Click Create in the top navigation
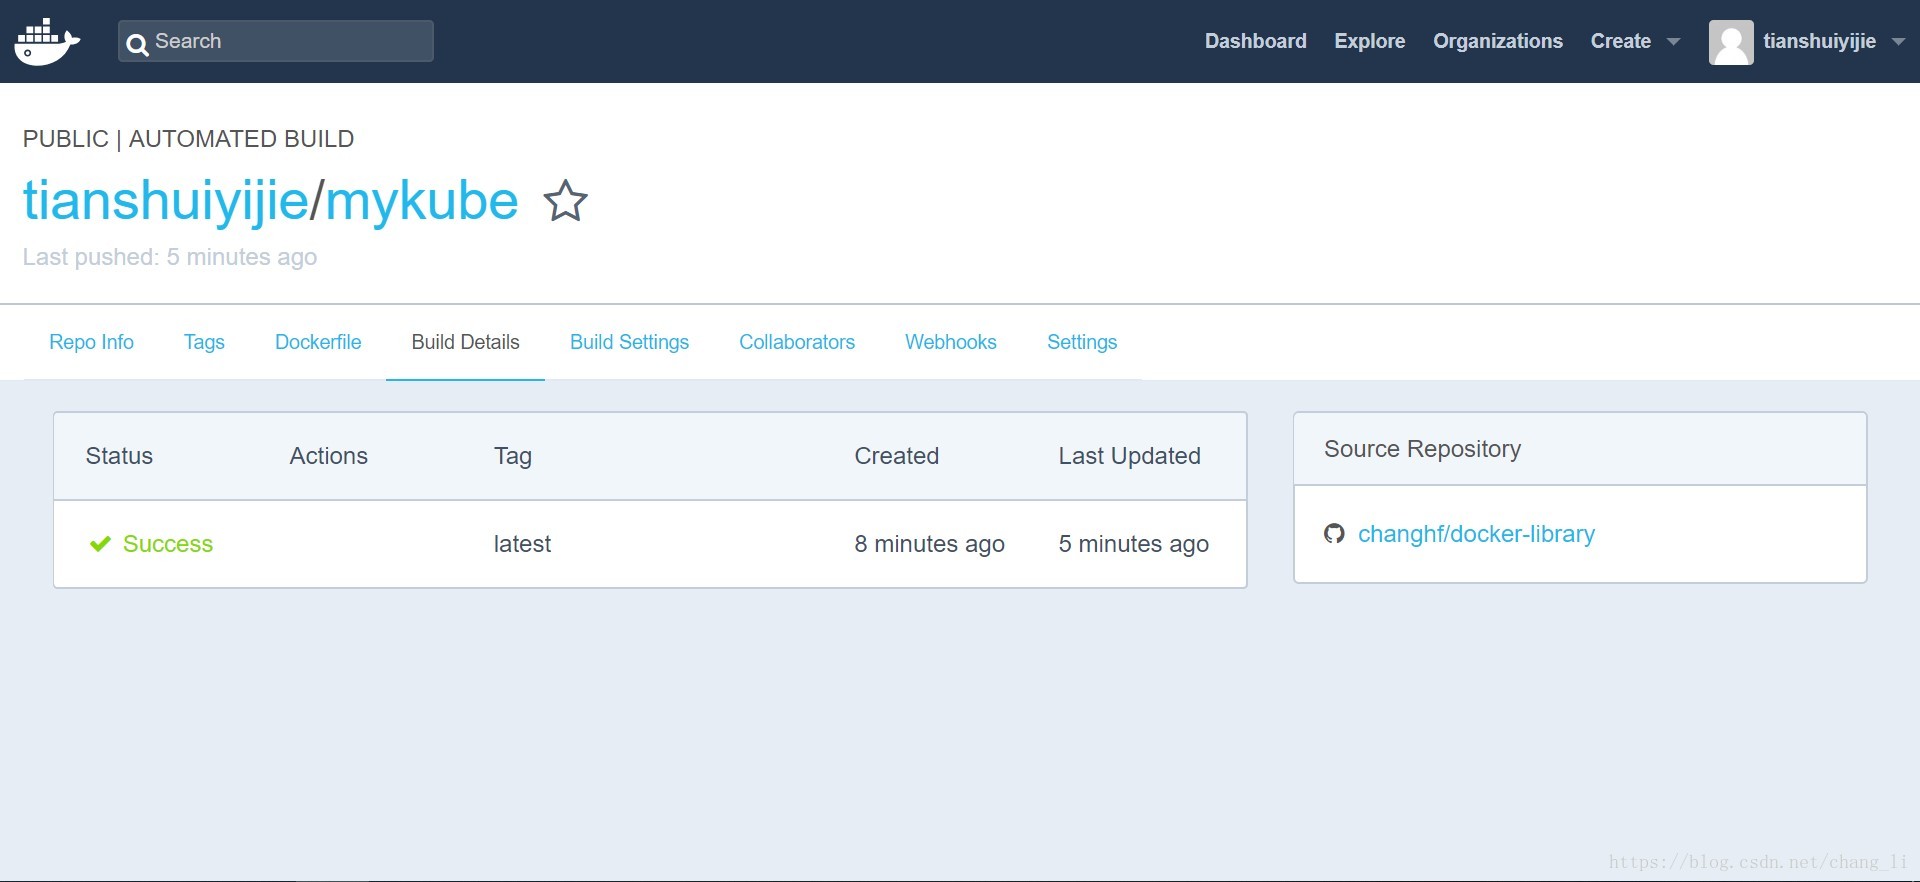Viewport: 1920px width, 882px height. 1620,41
